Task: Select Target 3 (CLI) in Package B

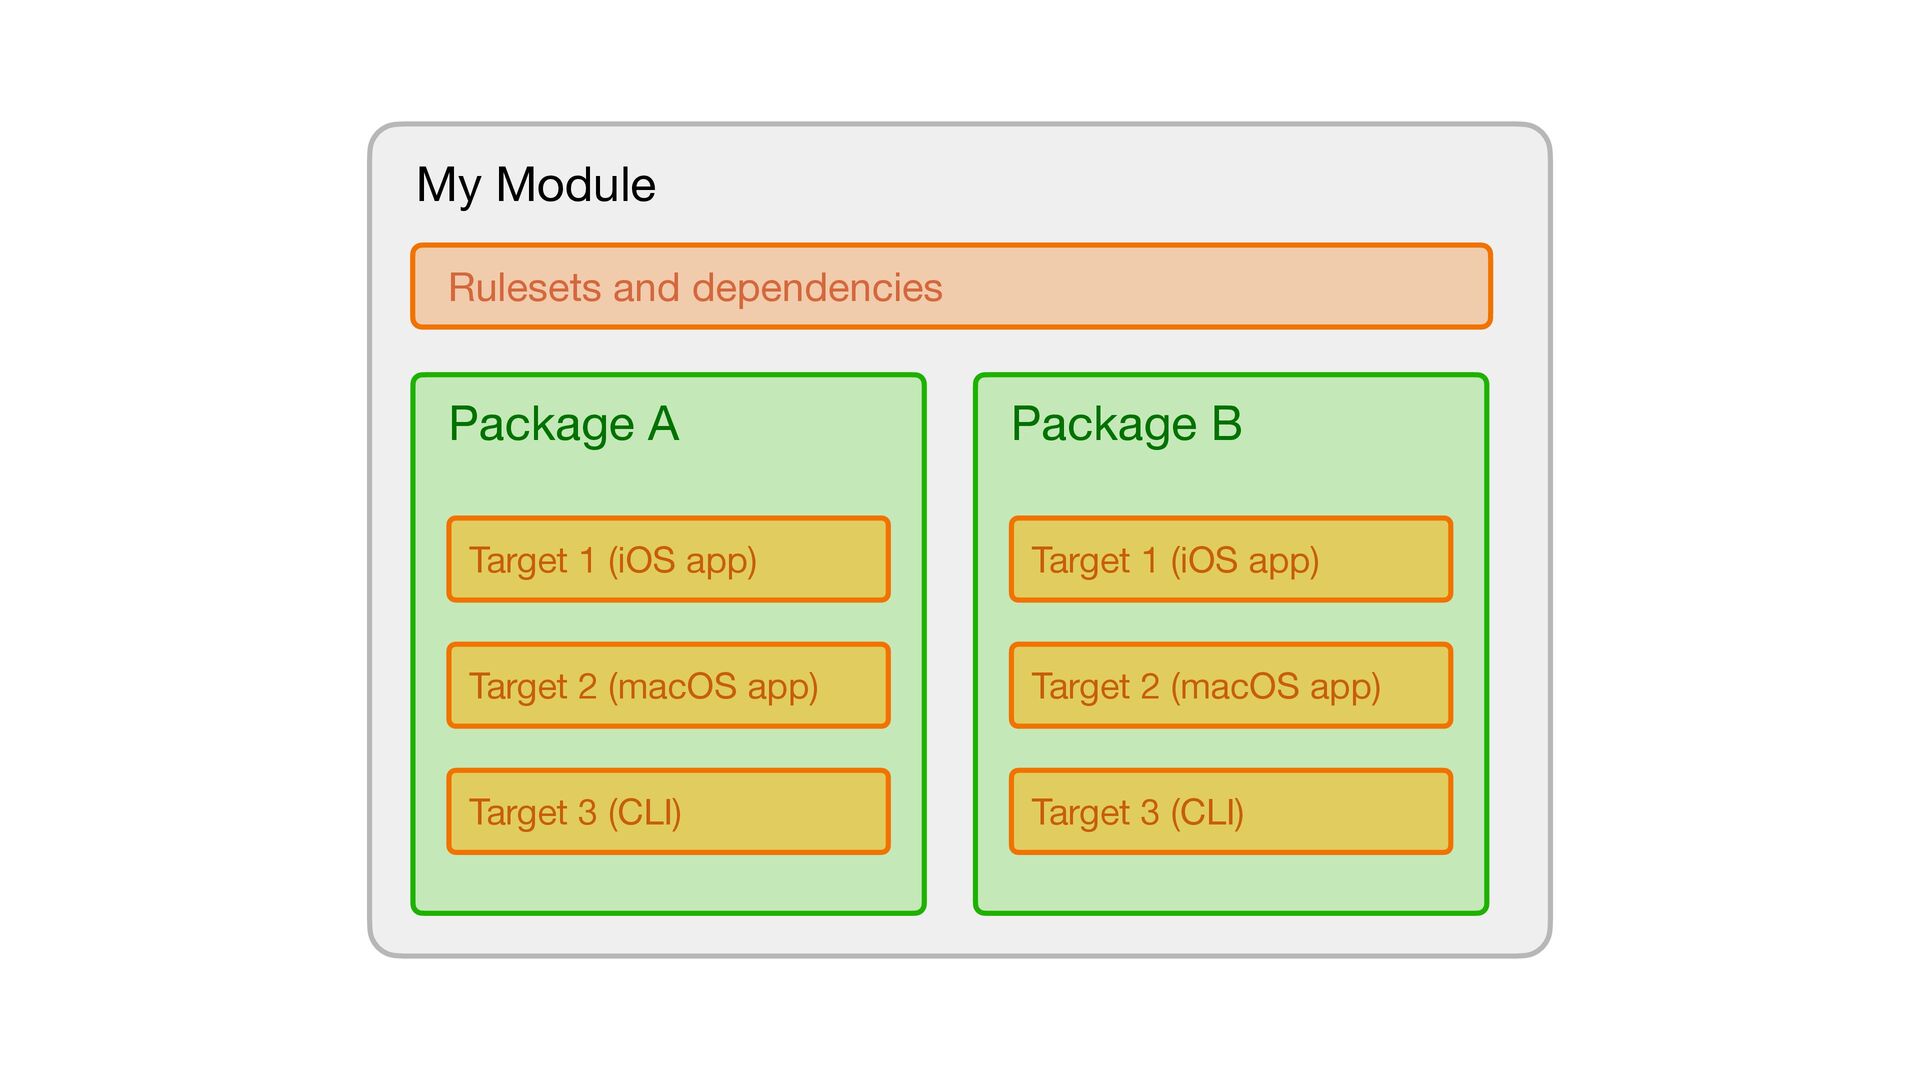Action: 1230,812
